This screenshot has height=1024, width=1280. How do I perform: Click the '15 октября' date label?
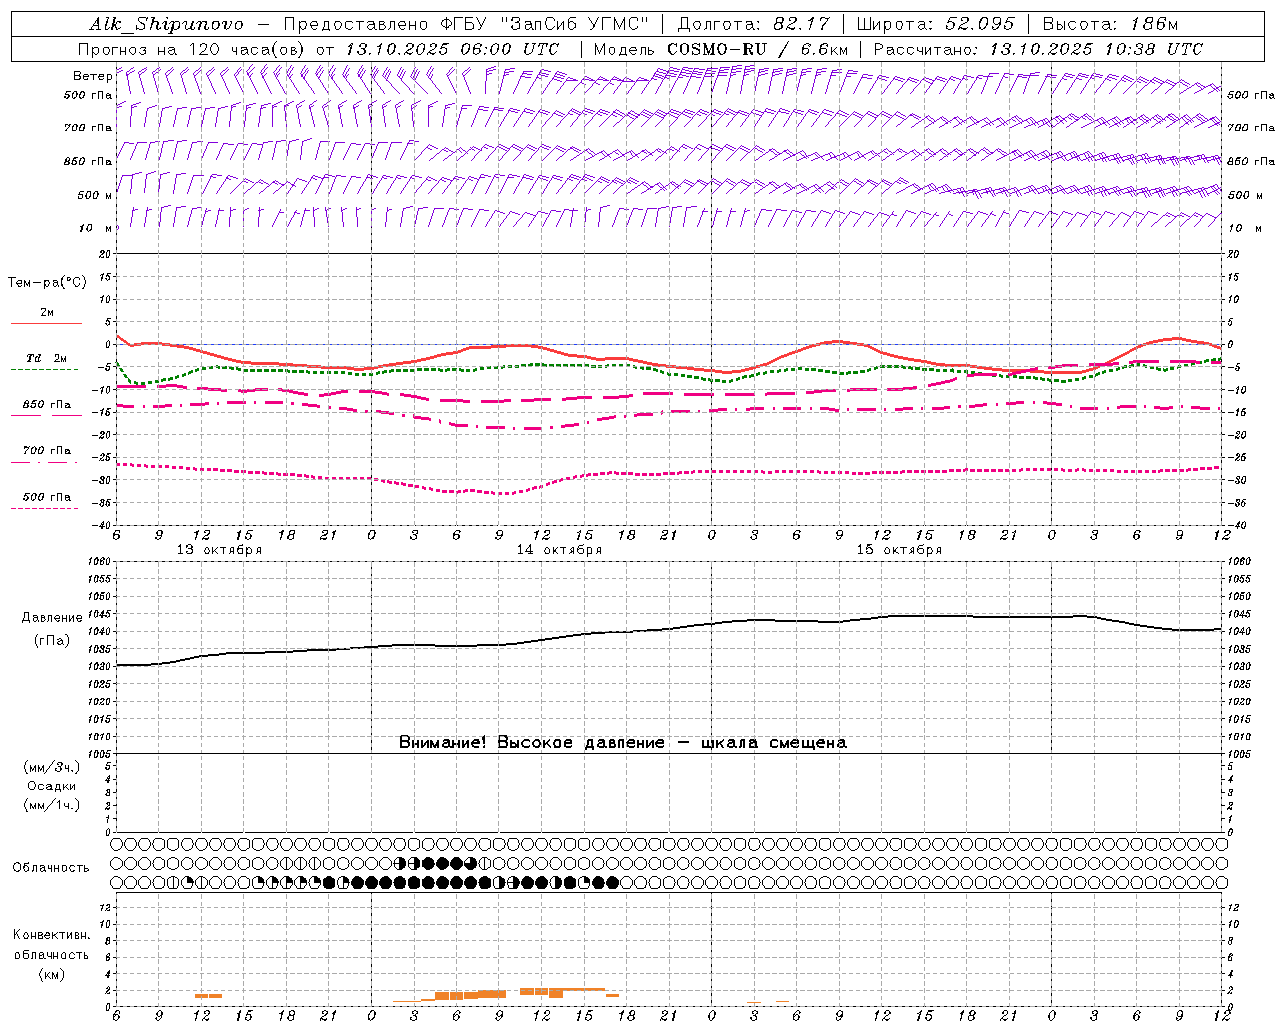[899, 550]
